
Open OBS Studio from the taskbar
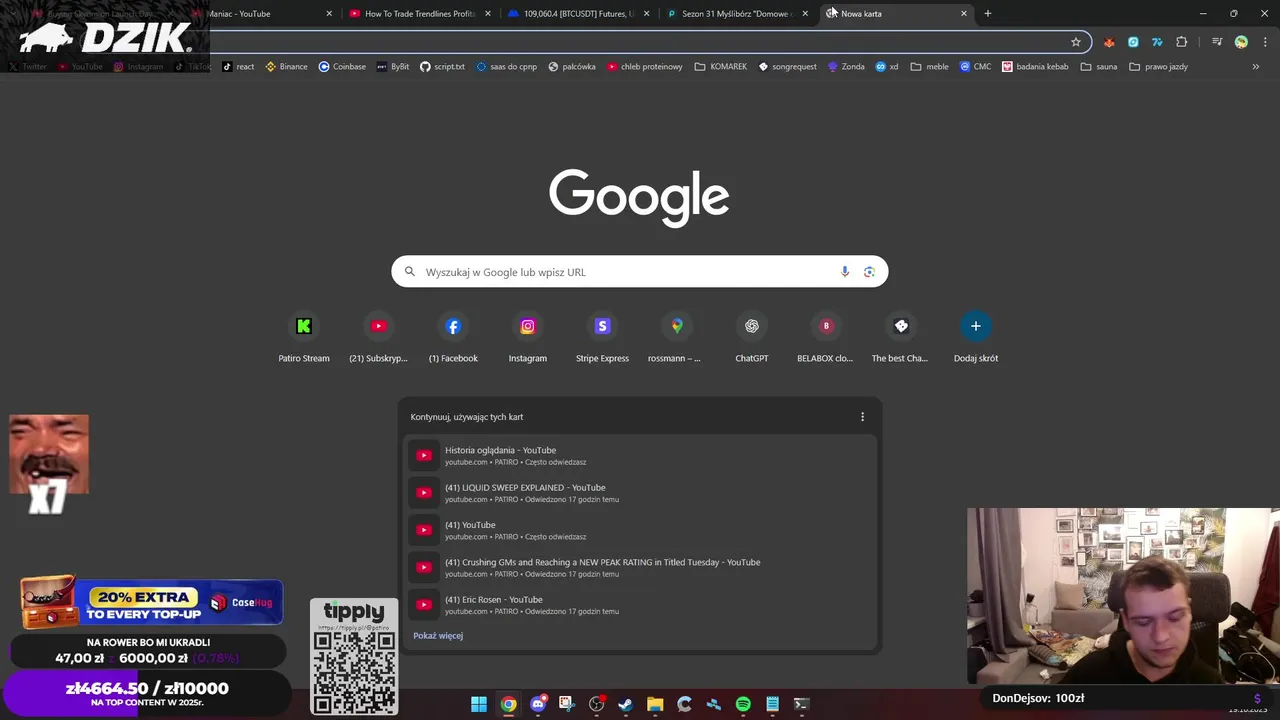coord(597,704)
